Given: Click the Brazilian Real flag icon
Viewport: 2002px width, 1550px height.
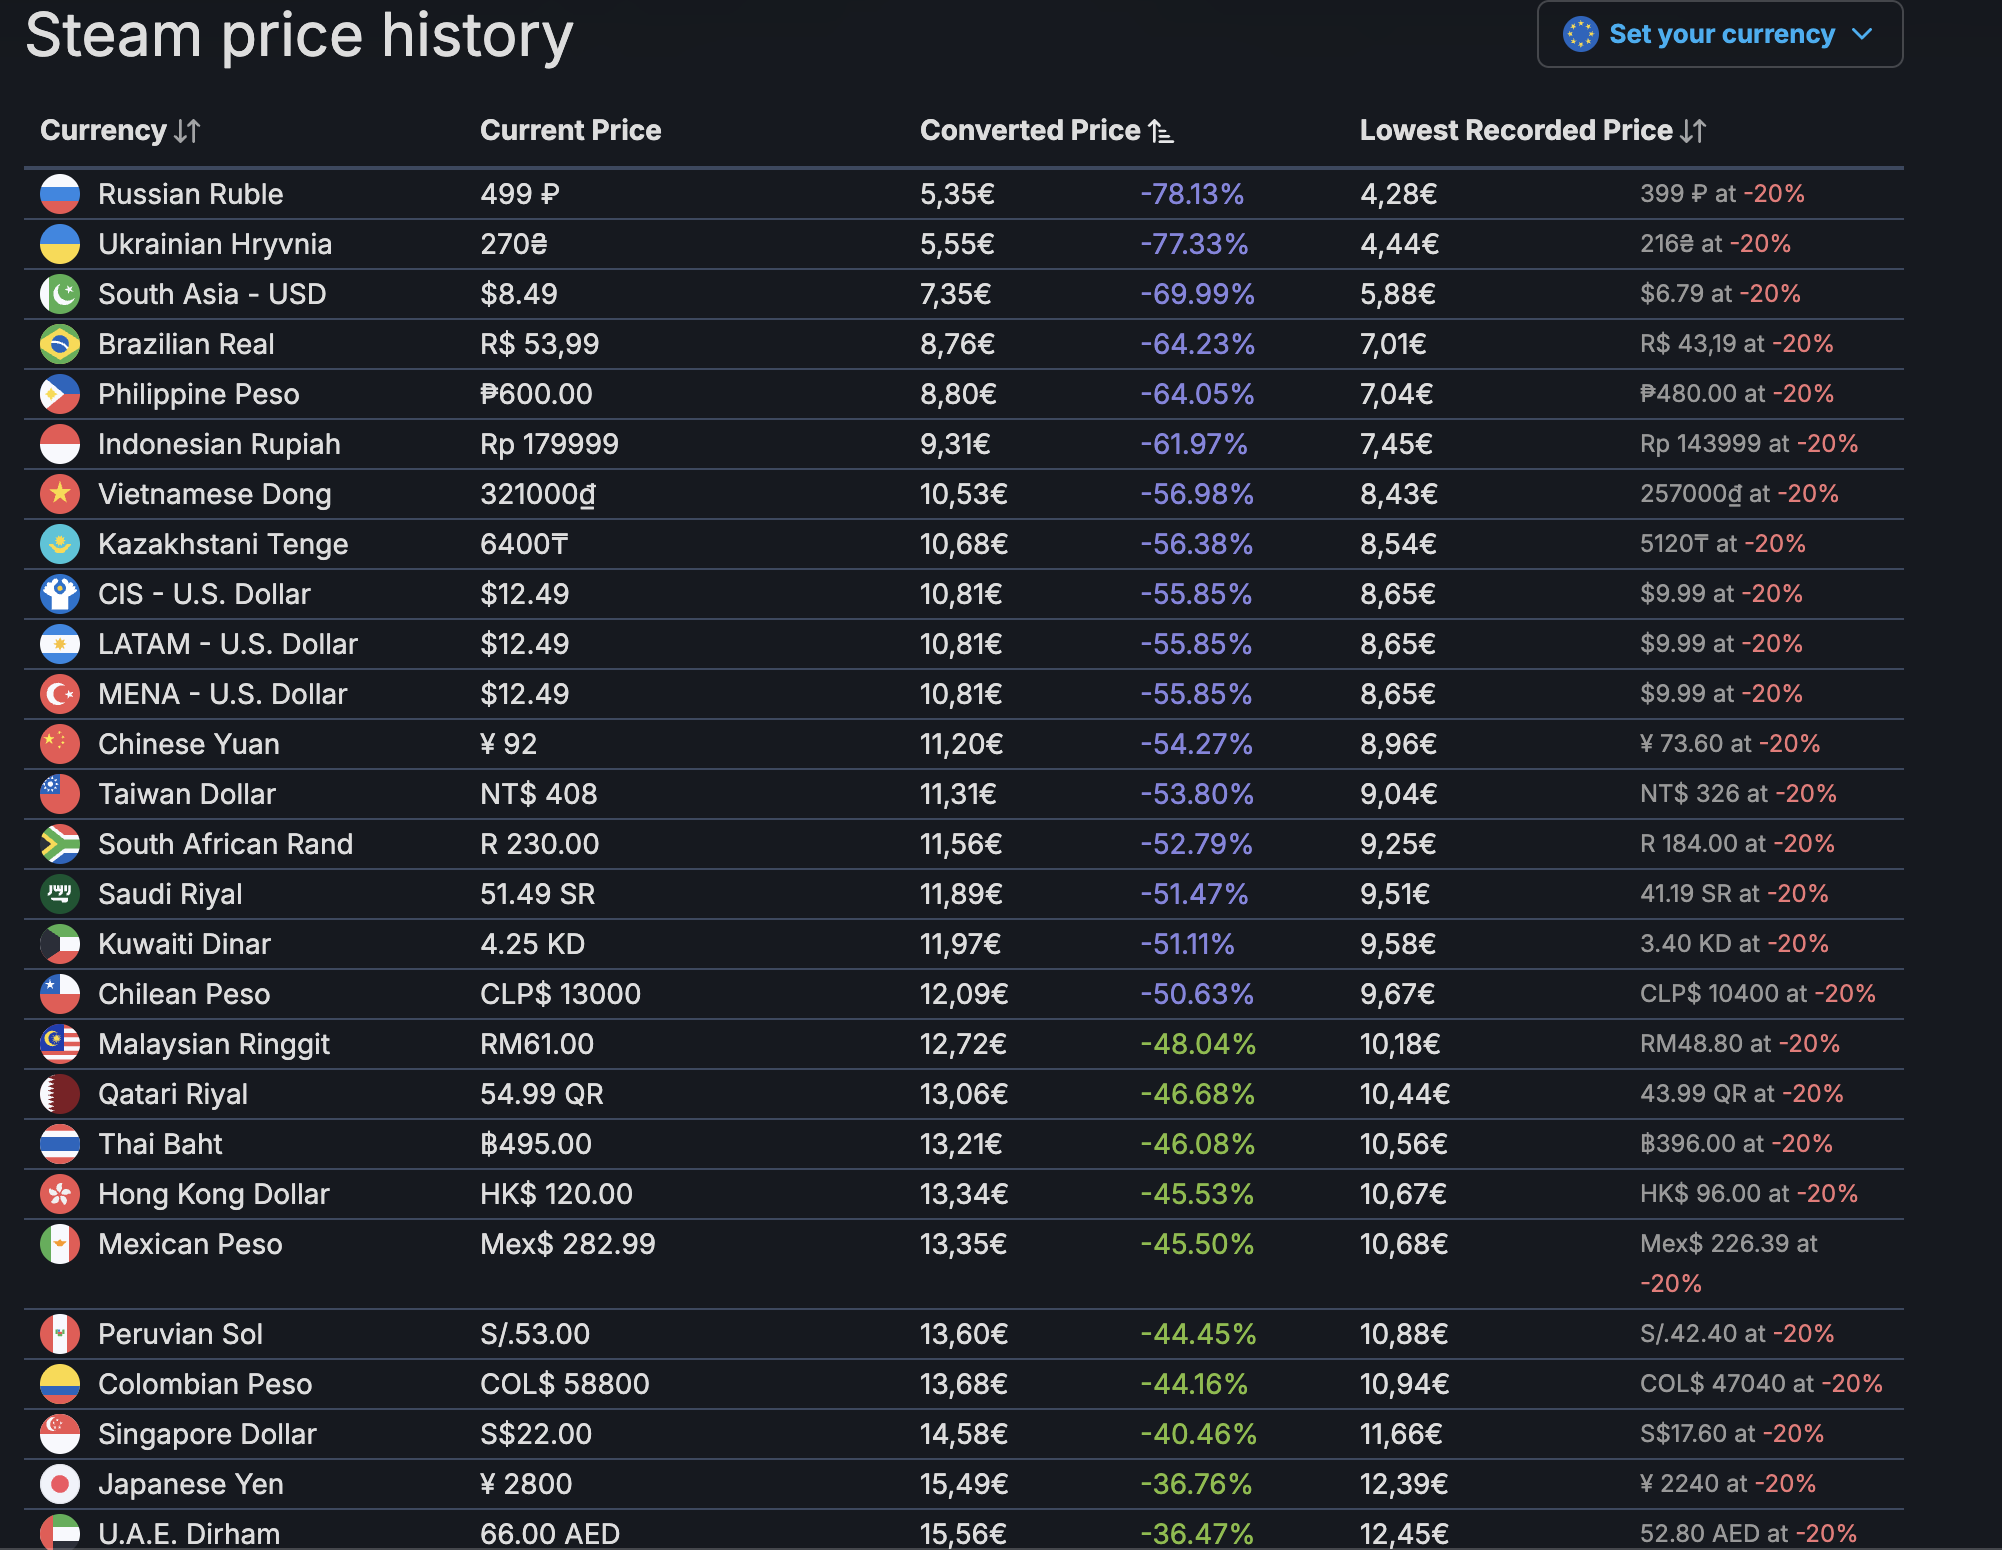Looking at the screenshot, I should pyautogui.click(x=60, y=344).
